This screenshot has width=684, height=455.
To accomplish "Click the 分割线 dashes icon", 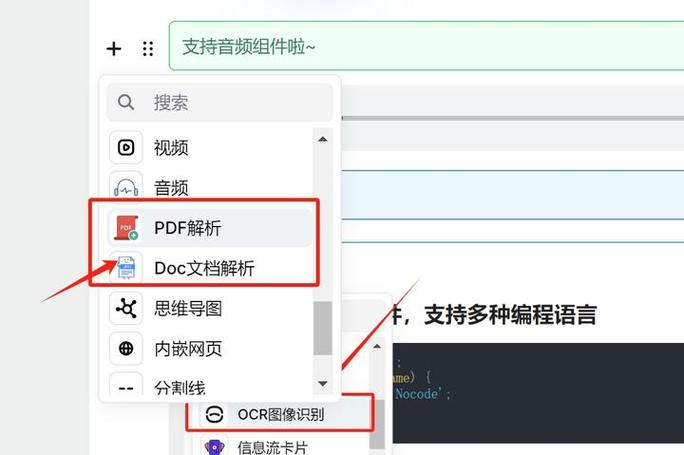I will [126, 387].
